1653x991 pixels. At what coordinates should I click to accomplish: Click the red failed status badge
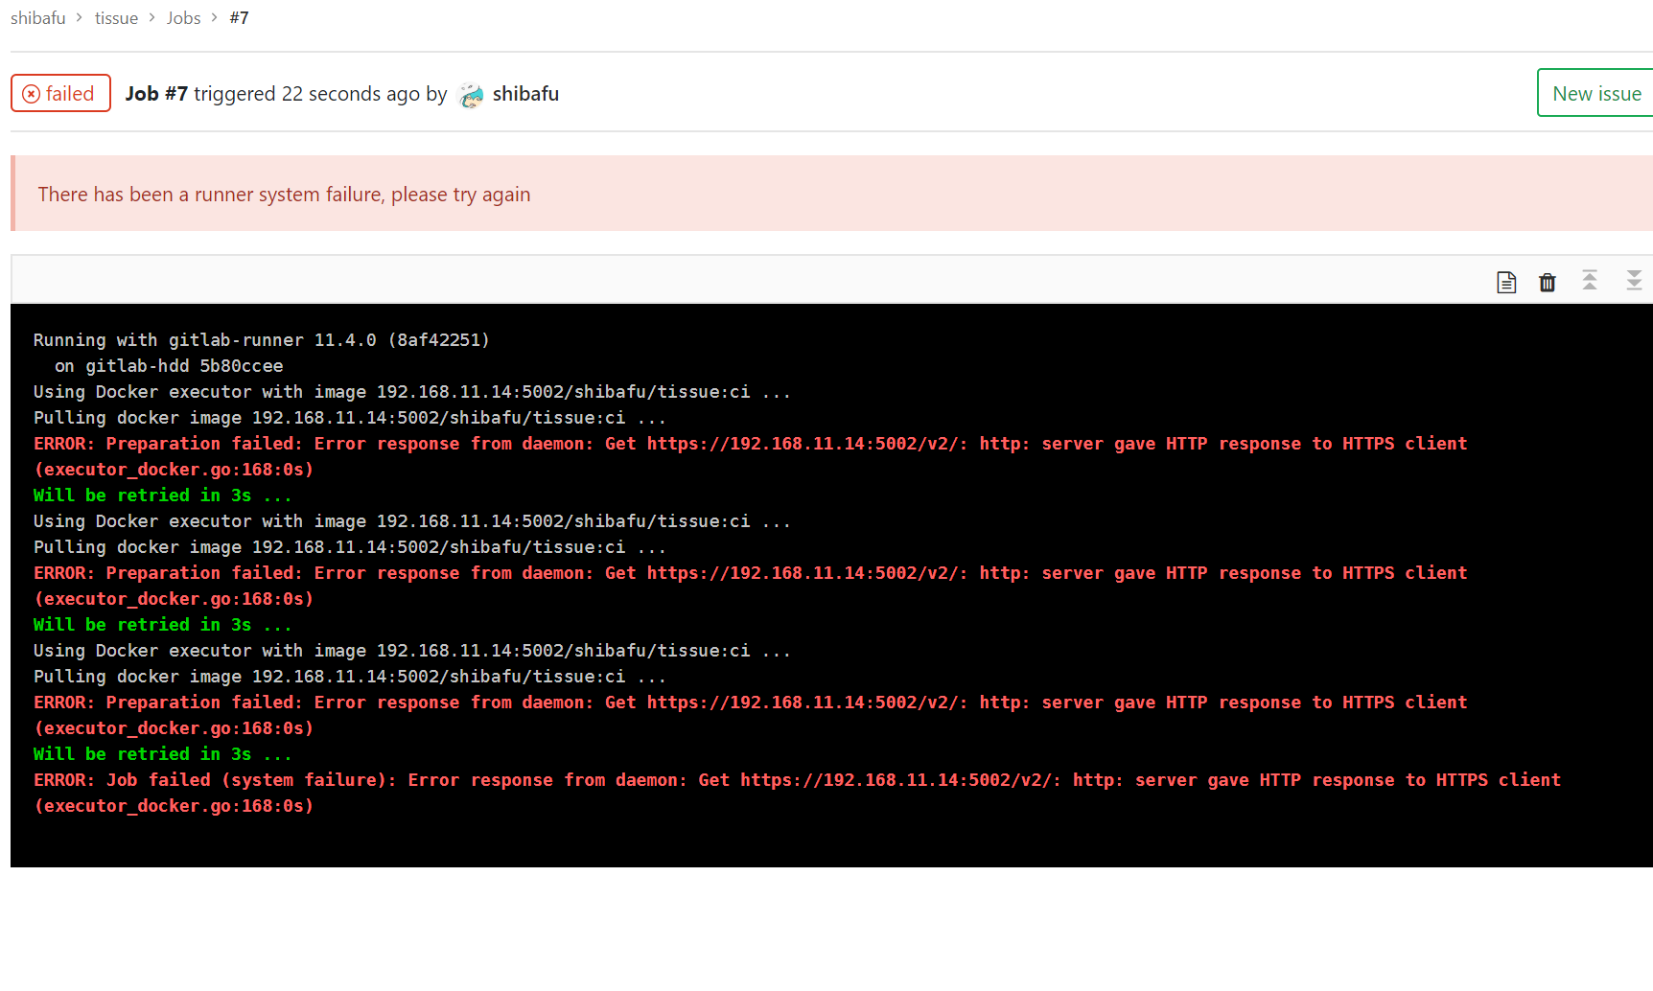click(x=60, y=94)
